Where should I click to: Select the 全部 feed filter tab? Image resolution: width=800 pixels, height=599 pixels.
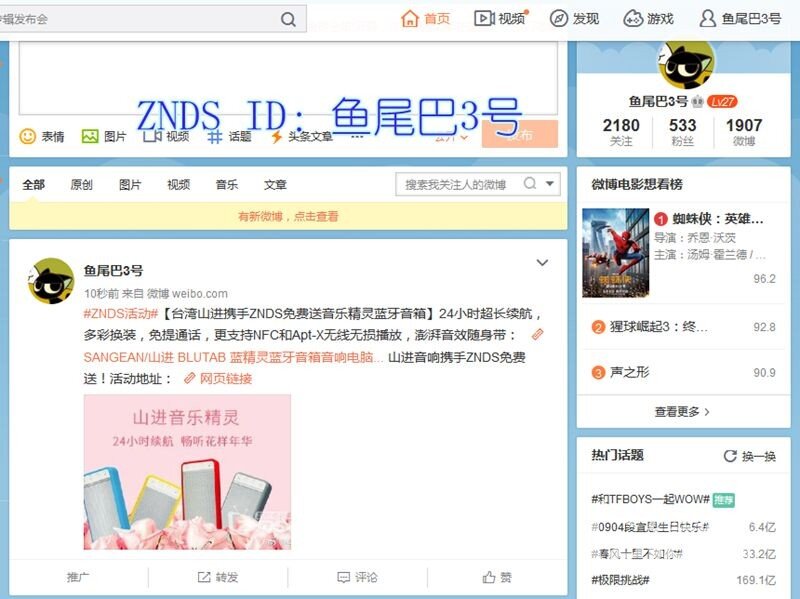click(x=34, y=185)
